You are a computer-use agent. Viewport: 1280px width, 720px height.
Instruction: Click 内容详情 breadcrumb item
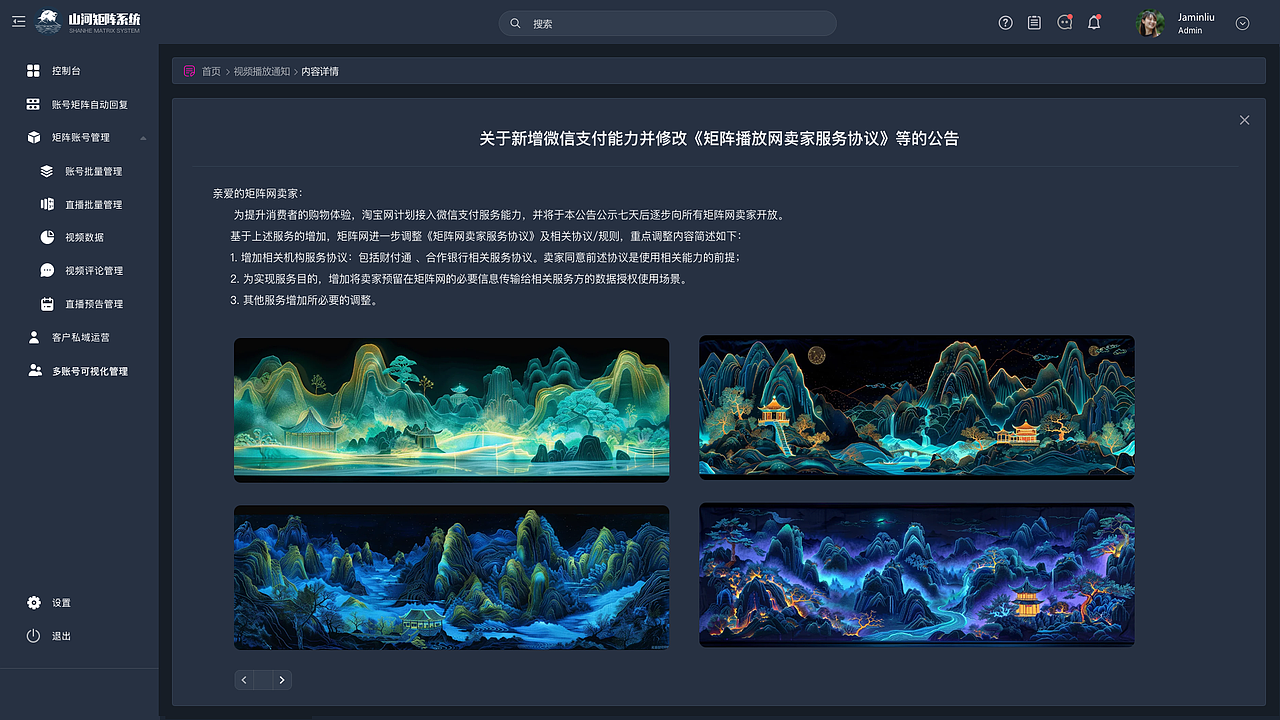pyautogui.click(x=320, y=72)
